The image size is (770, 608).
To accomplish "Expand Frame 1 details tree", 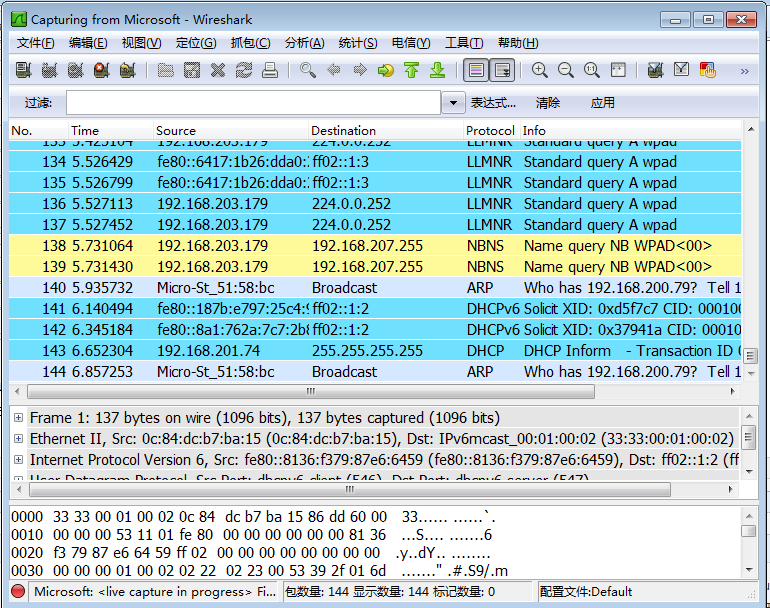I will pyautogui.click(x=18, y=417).
